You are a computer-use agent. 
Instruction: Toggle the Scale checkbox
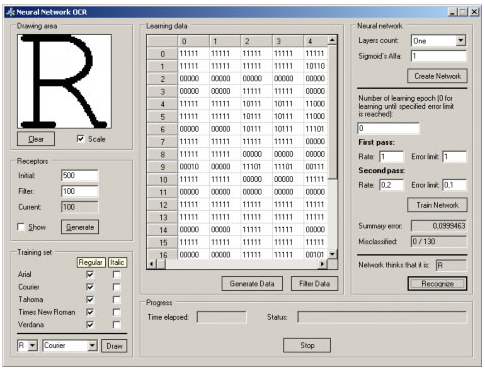point(80,138)
